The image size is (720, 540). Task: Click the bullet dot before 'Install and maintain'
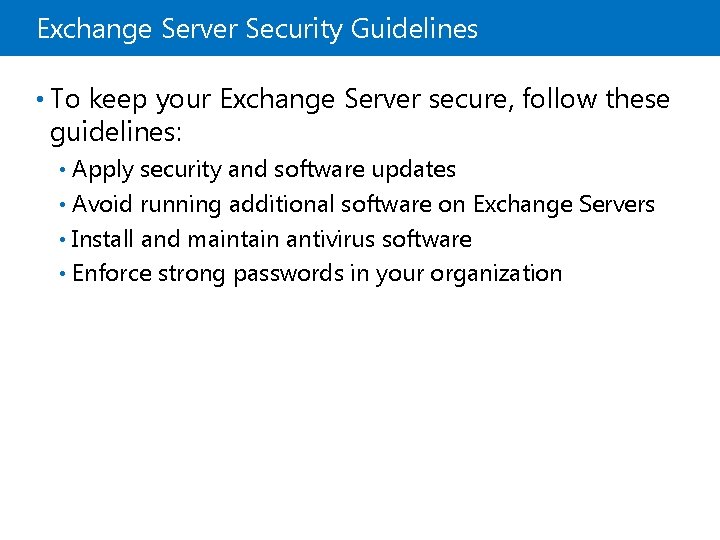click(63, 239)
